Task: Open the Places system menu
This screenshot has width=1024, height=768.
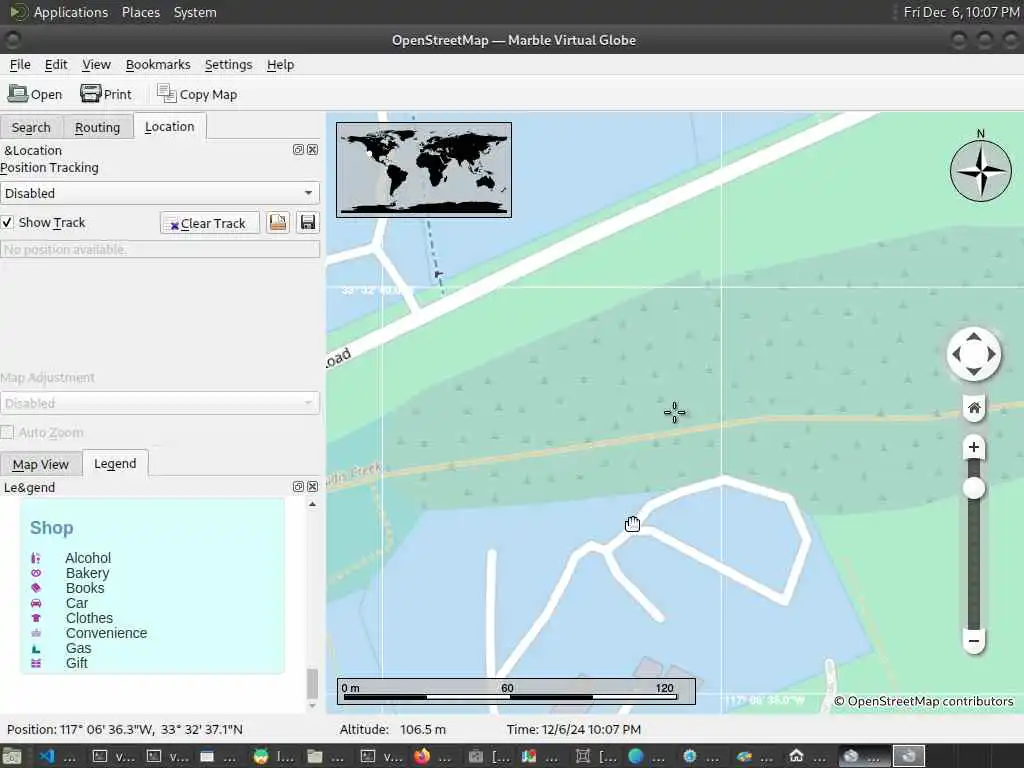Action: 140,12
